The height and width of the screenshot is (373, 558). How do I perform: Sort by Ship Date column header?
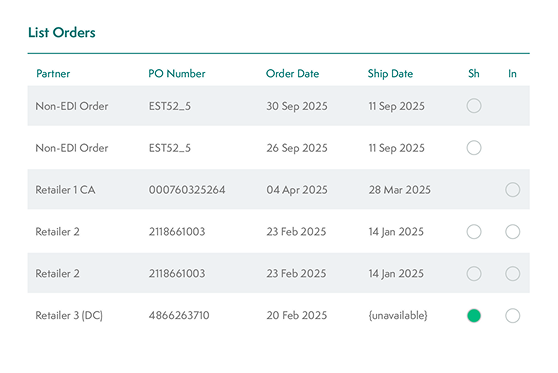coord(390,73)
